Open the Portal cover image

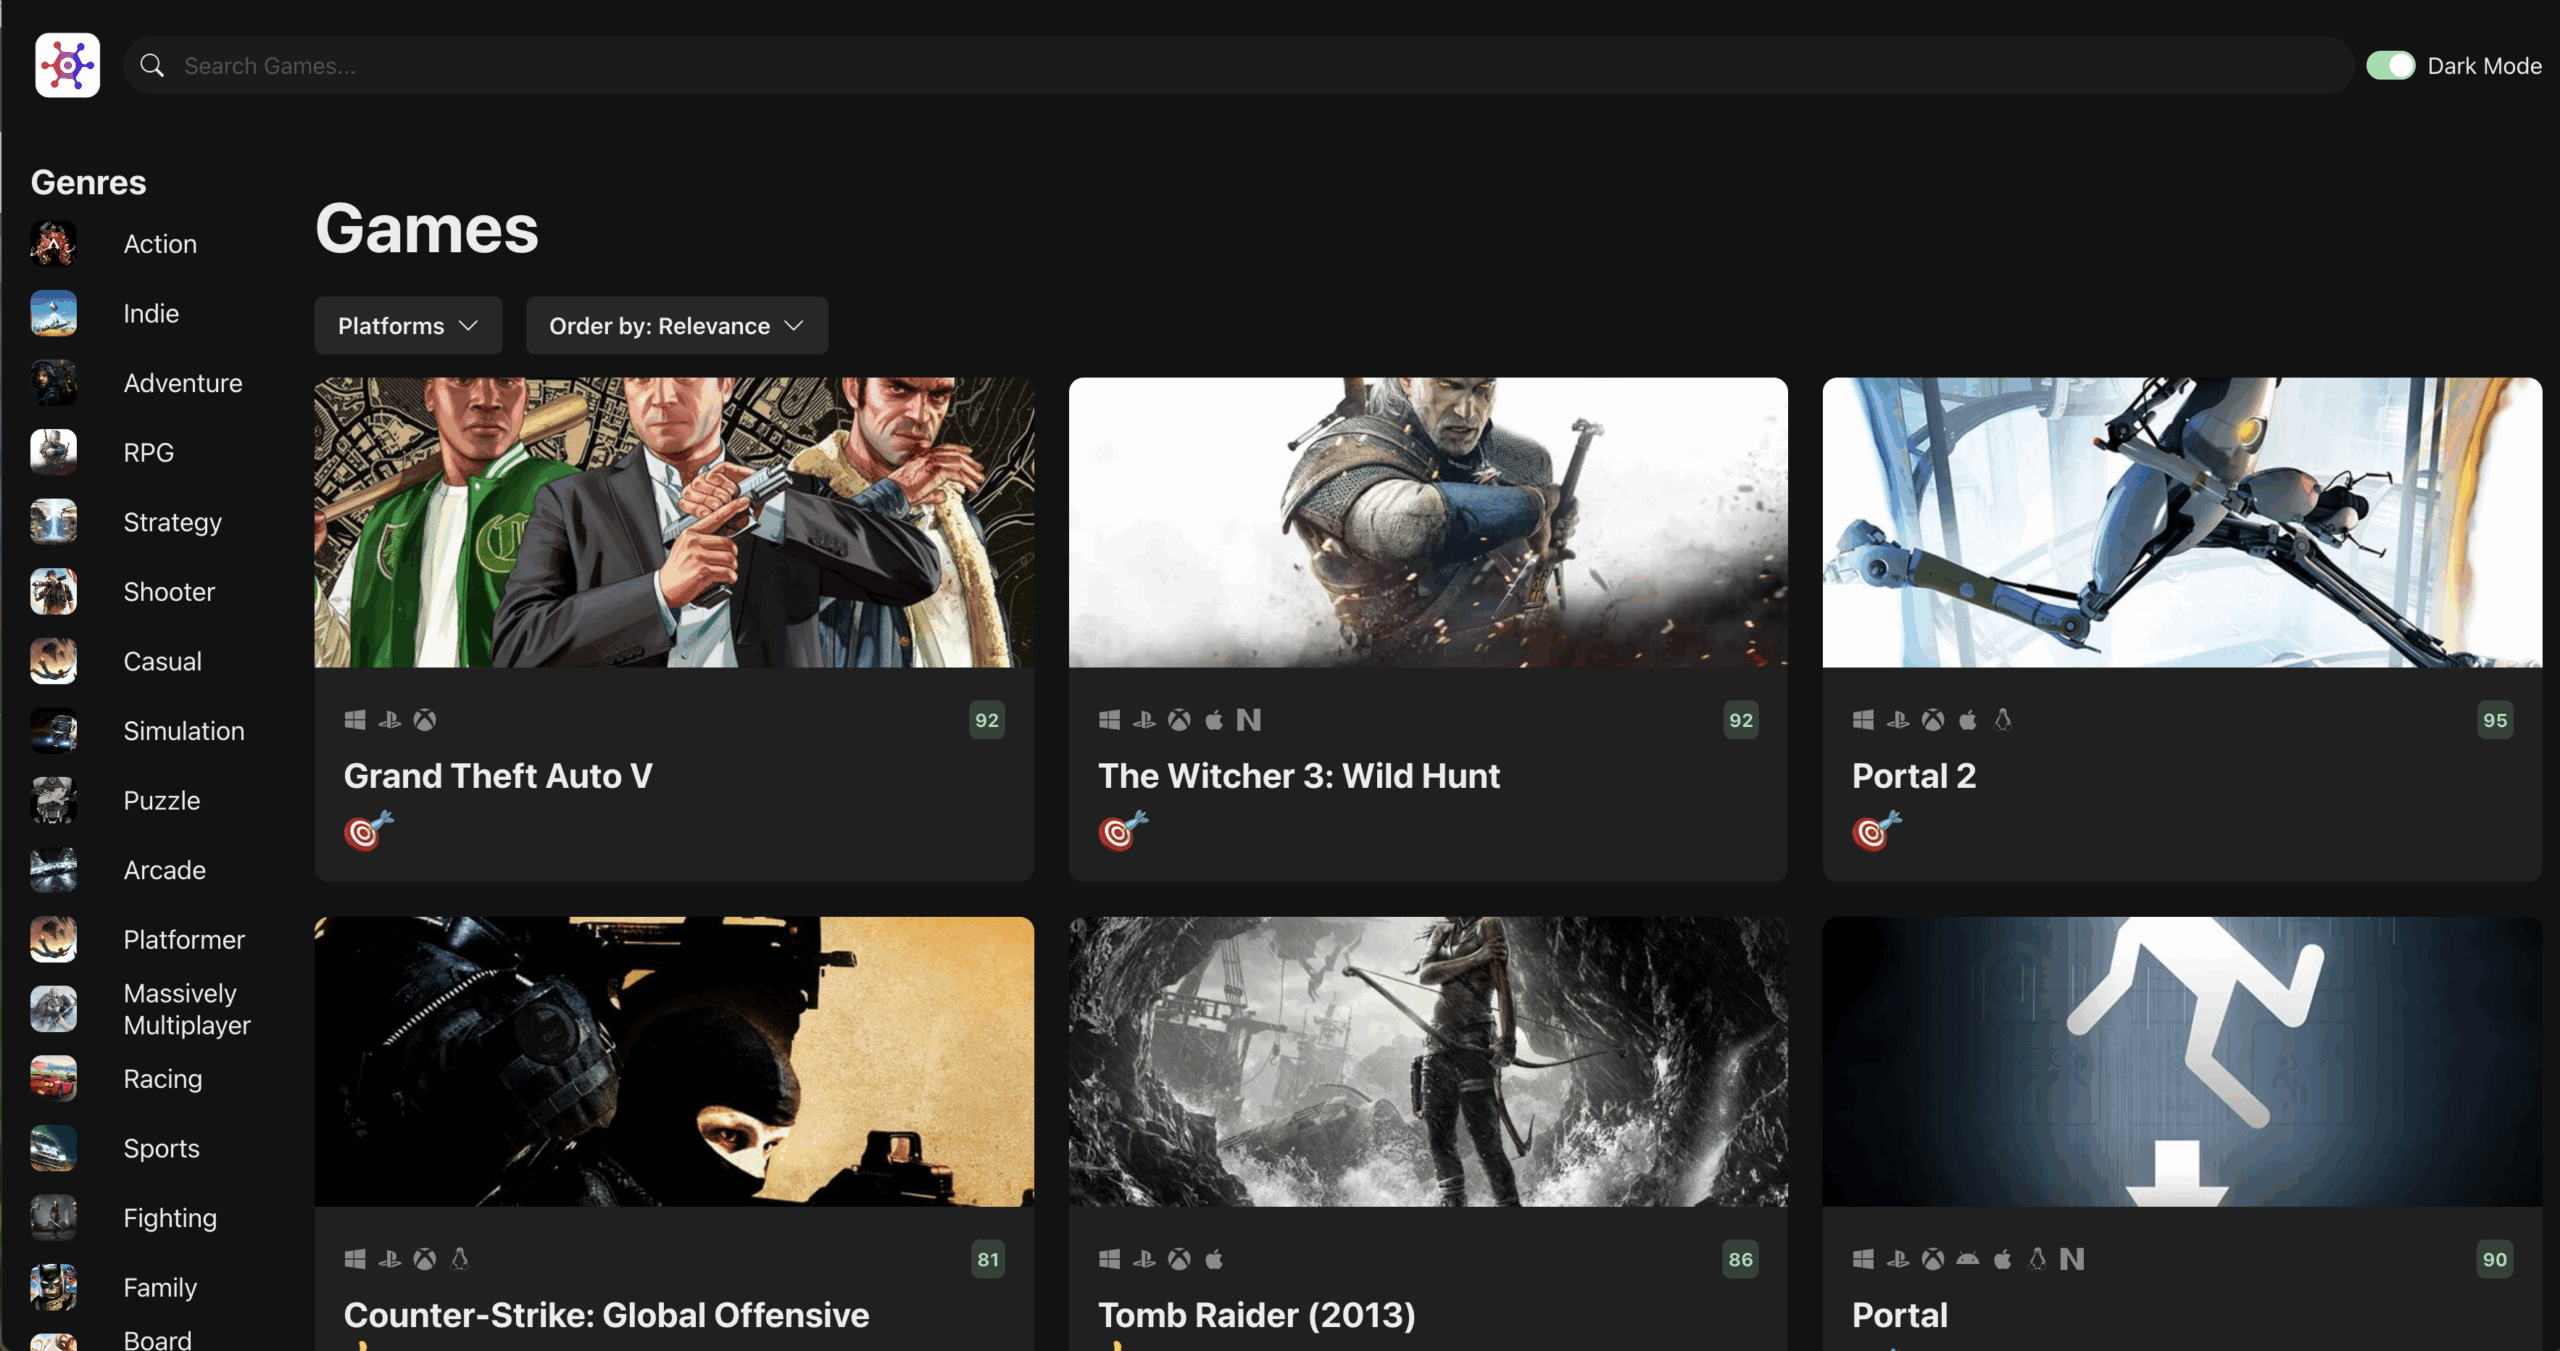coord(2182,1062)
